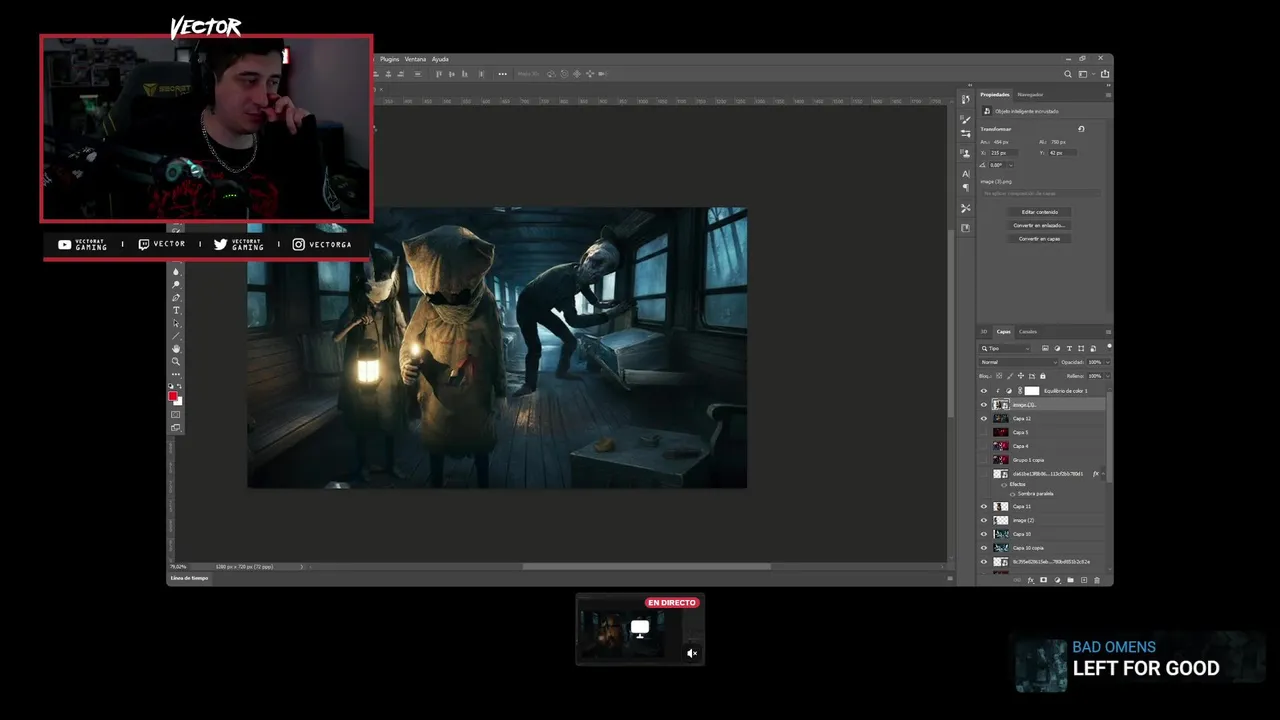Viewport: 1280px width, 720px height.
Task: Hide Equilibrio de color 1 layer
Action: tap(984, 391)
